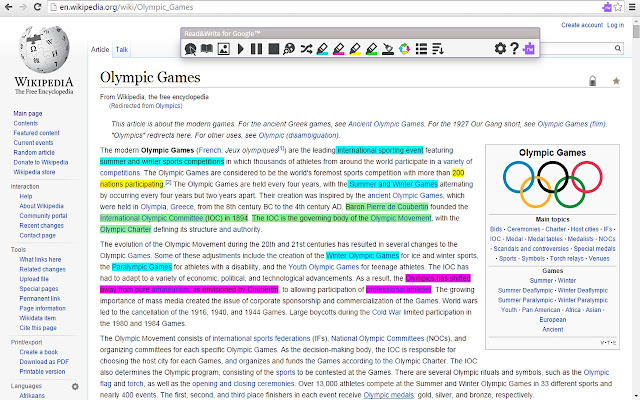Open the Youth Olympic Games link
This screenshot has height=400, width=640.
pos(323,267)
